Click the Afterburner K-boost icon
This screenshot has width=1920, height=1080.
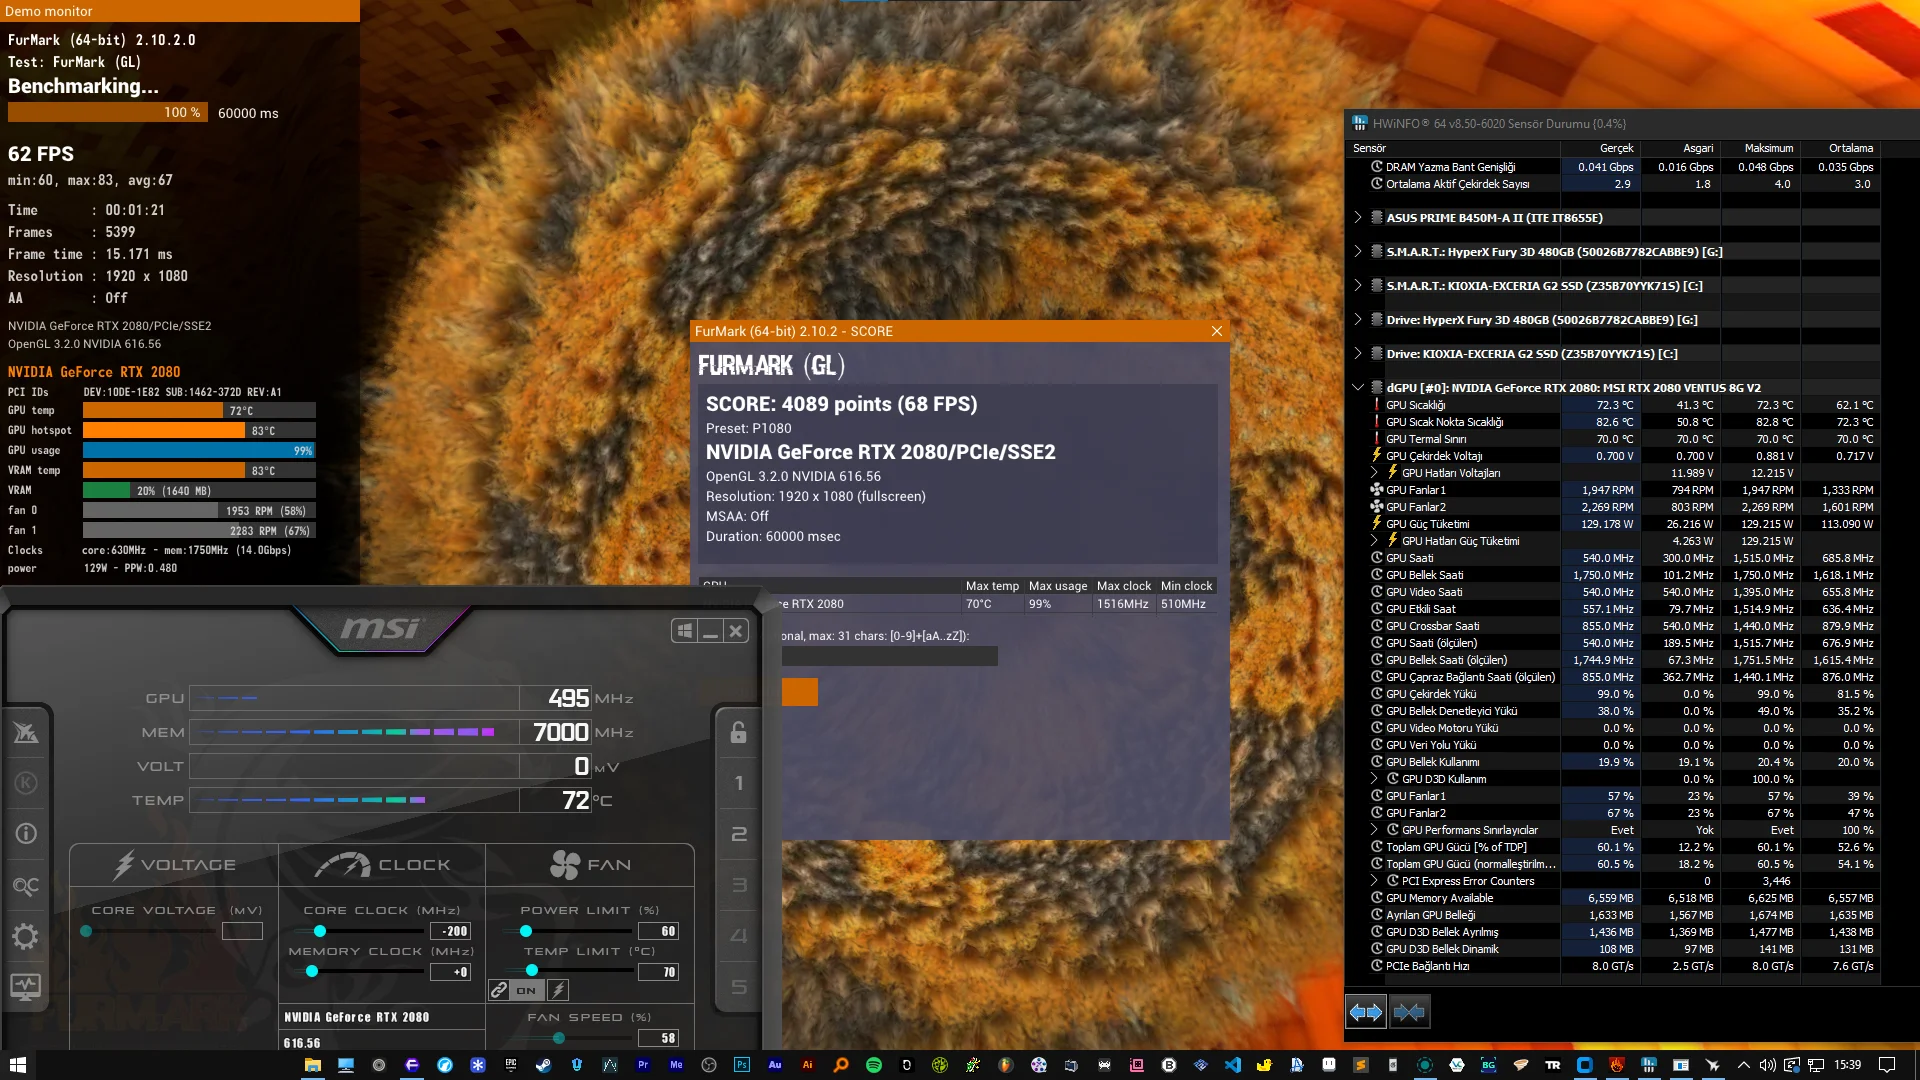tap(26, 783)
